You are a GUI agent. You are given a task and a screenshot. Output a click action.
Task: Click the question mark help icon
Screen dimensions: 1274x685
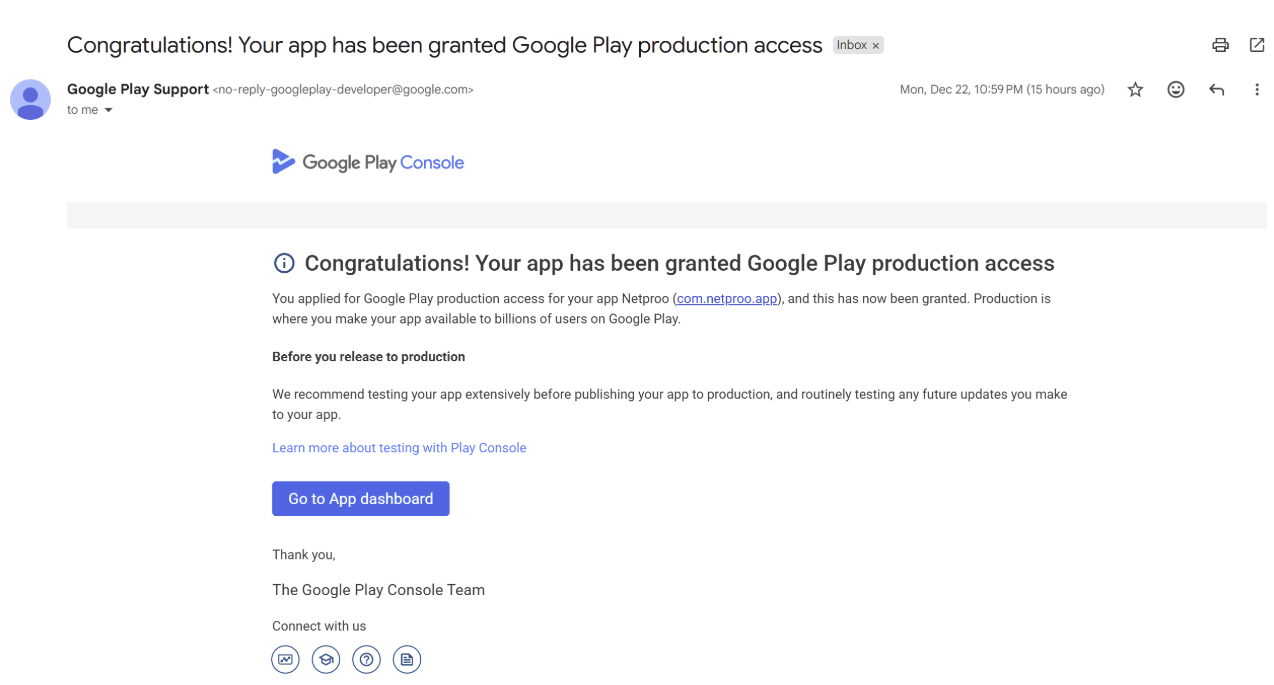pos(366,659)
